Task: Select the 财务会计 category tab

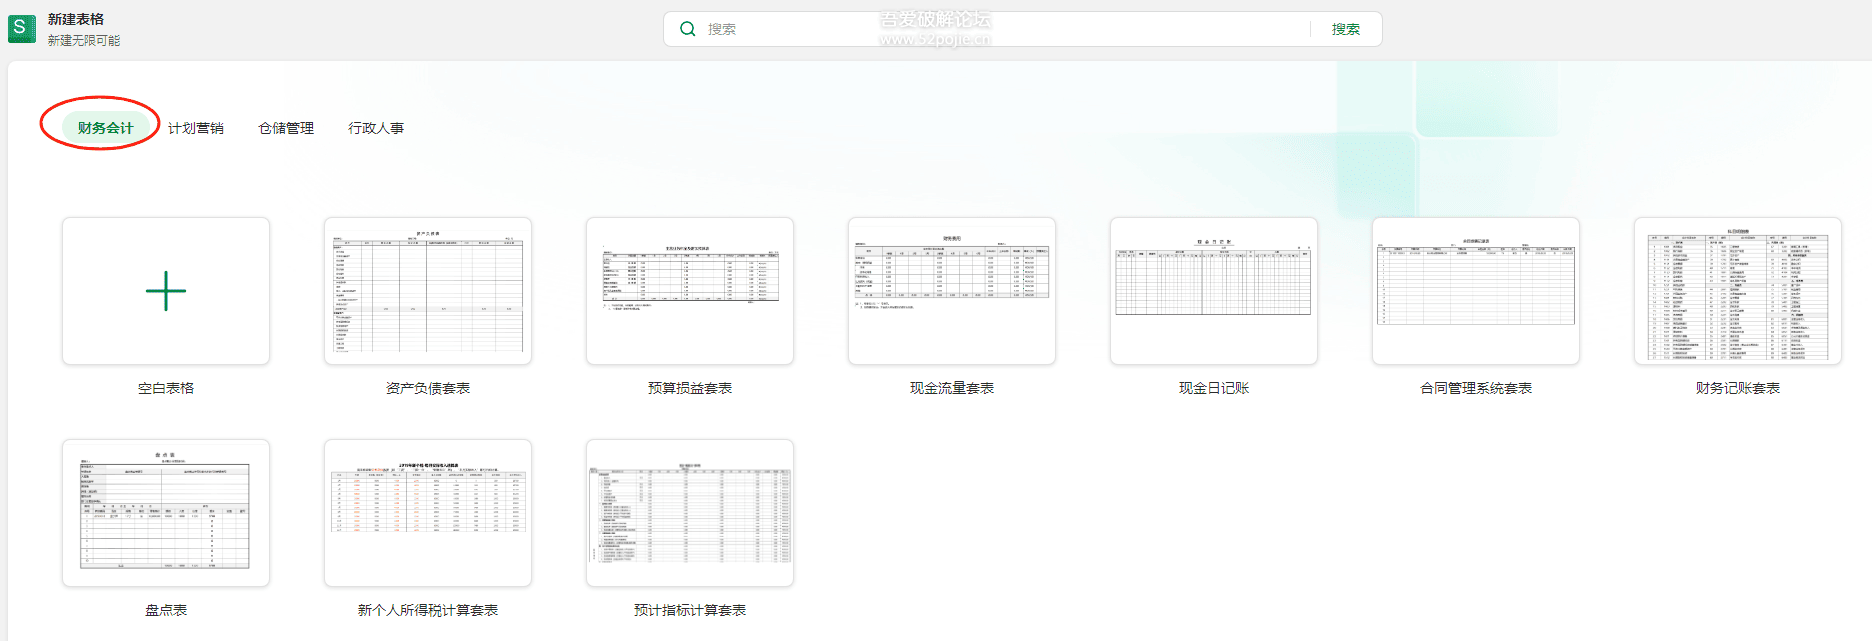Action: point(105,128)
